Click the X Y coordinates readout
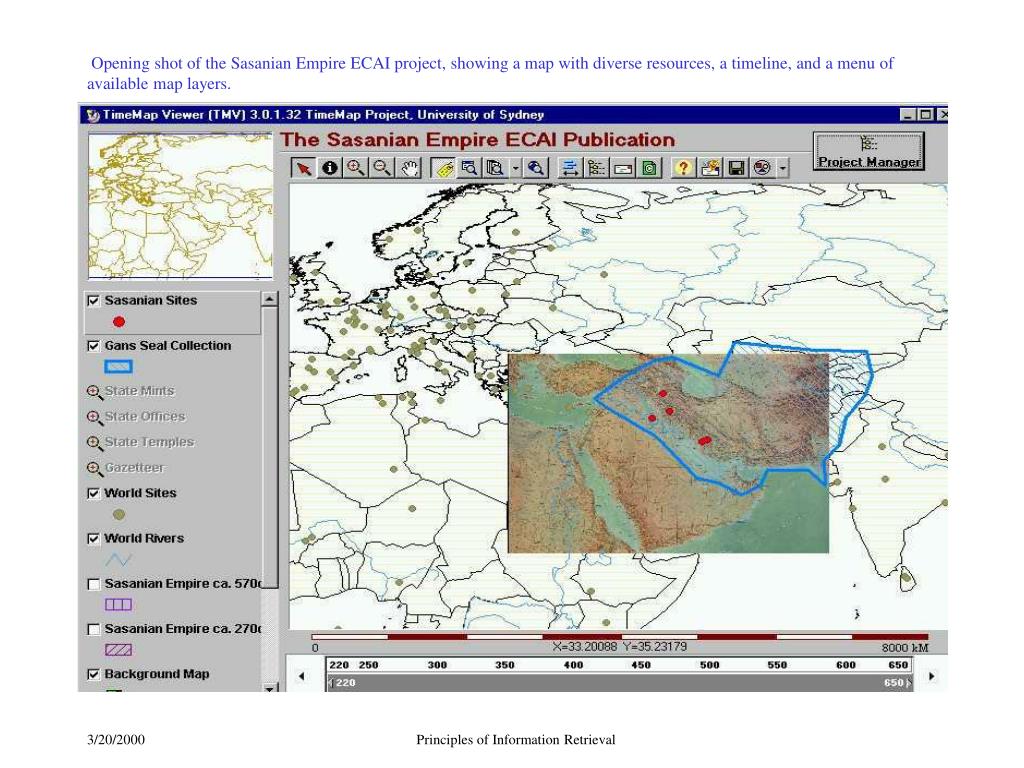 [x=619, y=647]
